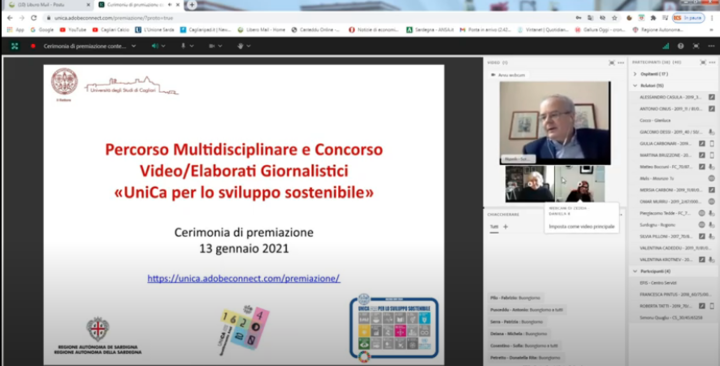The height and width of the screenshot is (366, 720).
Task: Select the Tutti chat tab
Action: [x=494, y=227]
